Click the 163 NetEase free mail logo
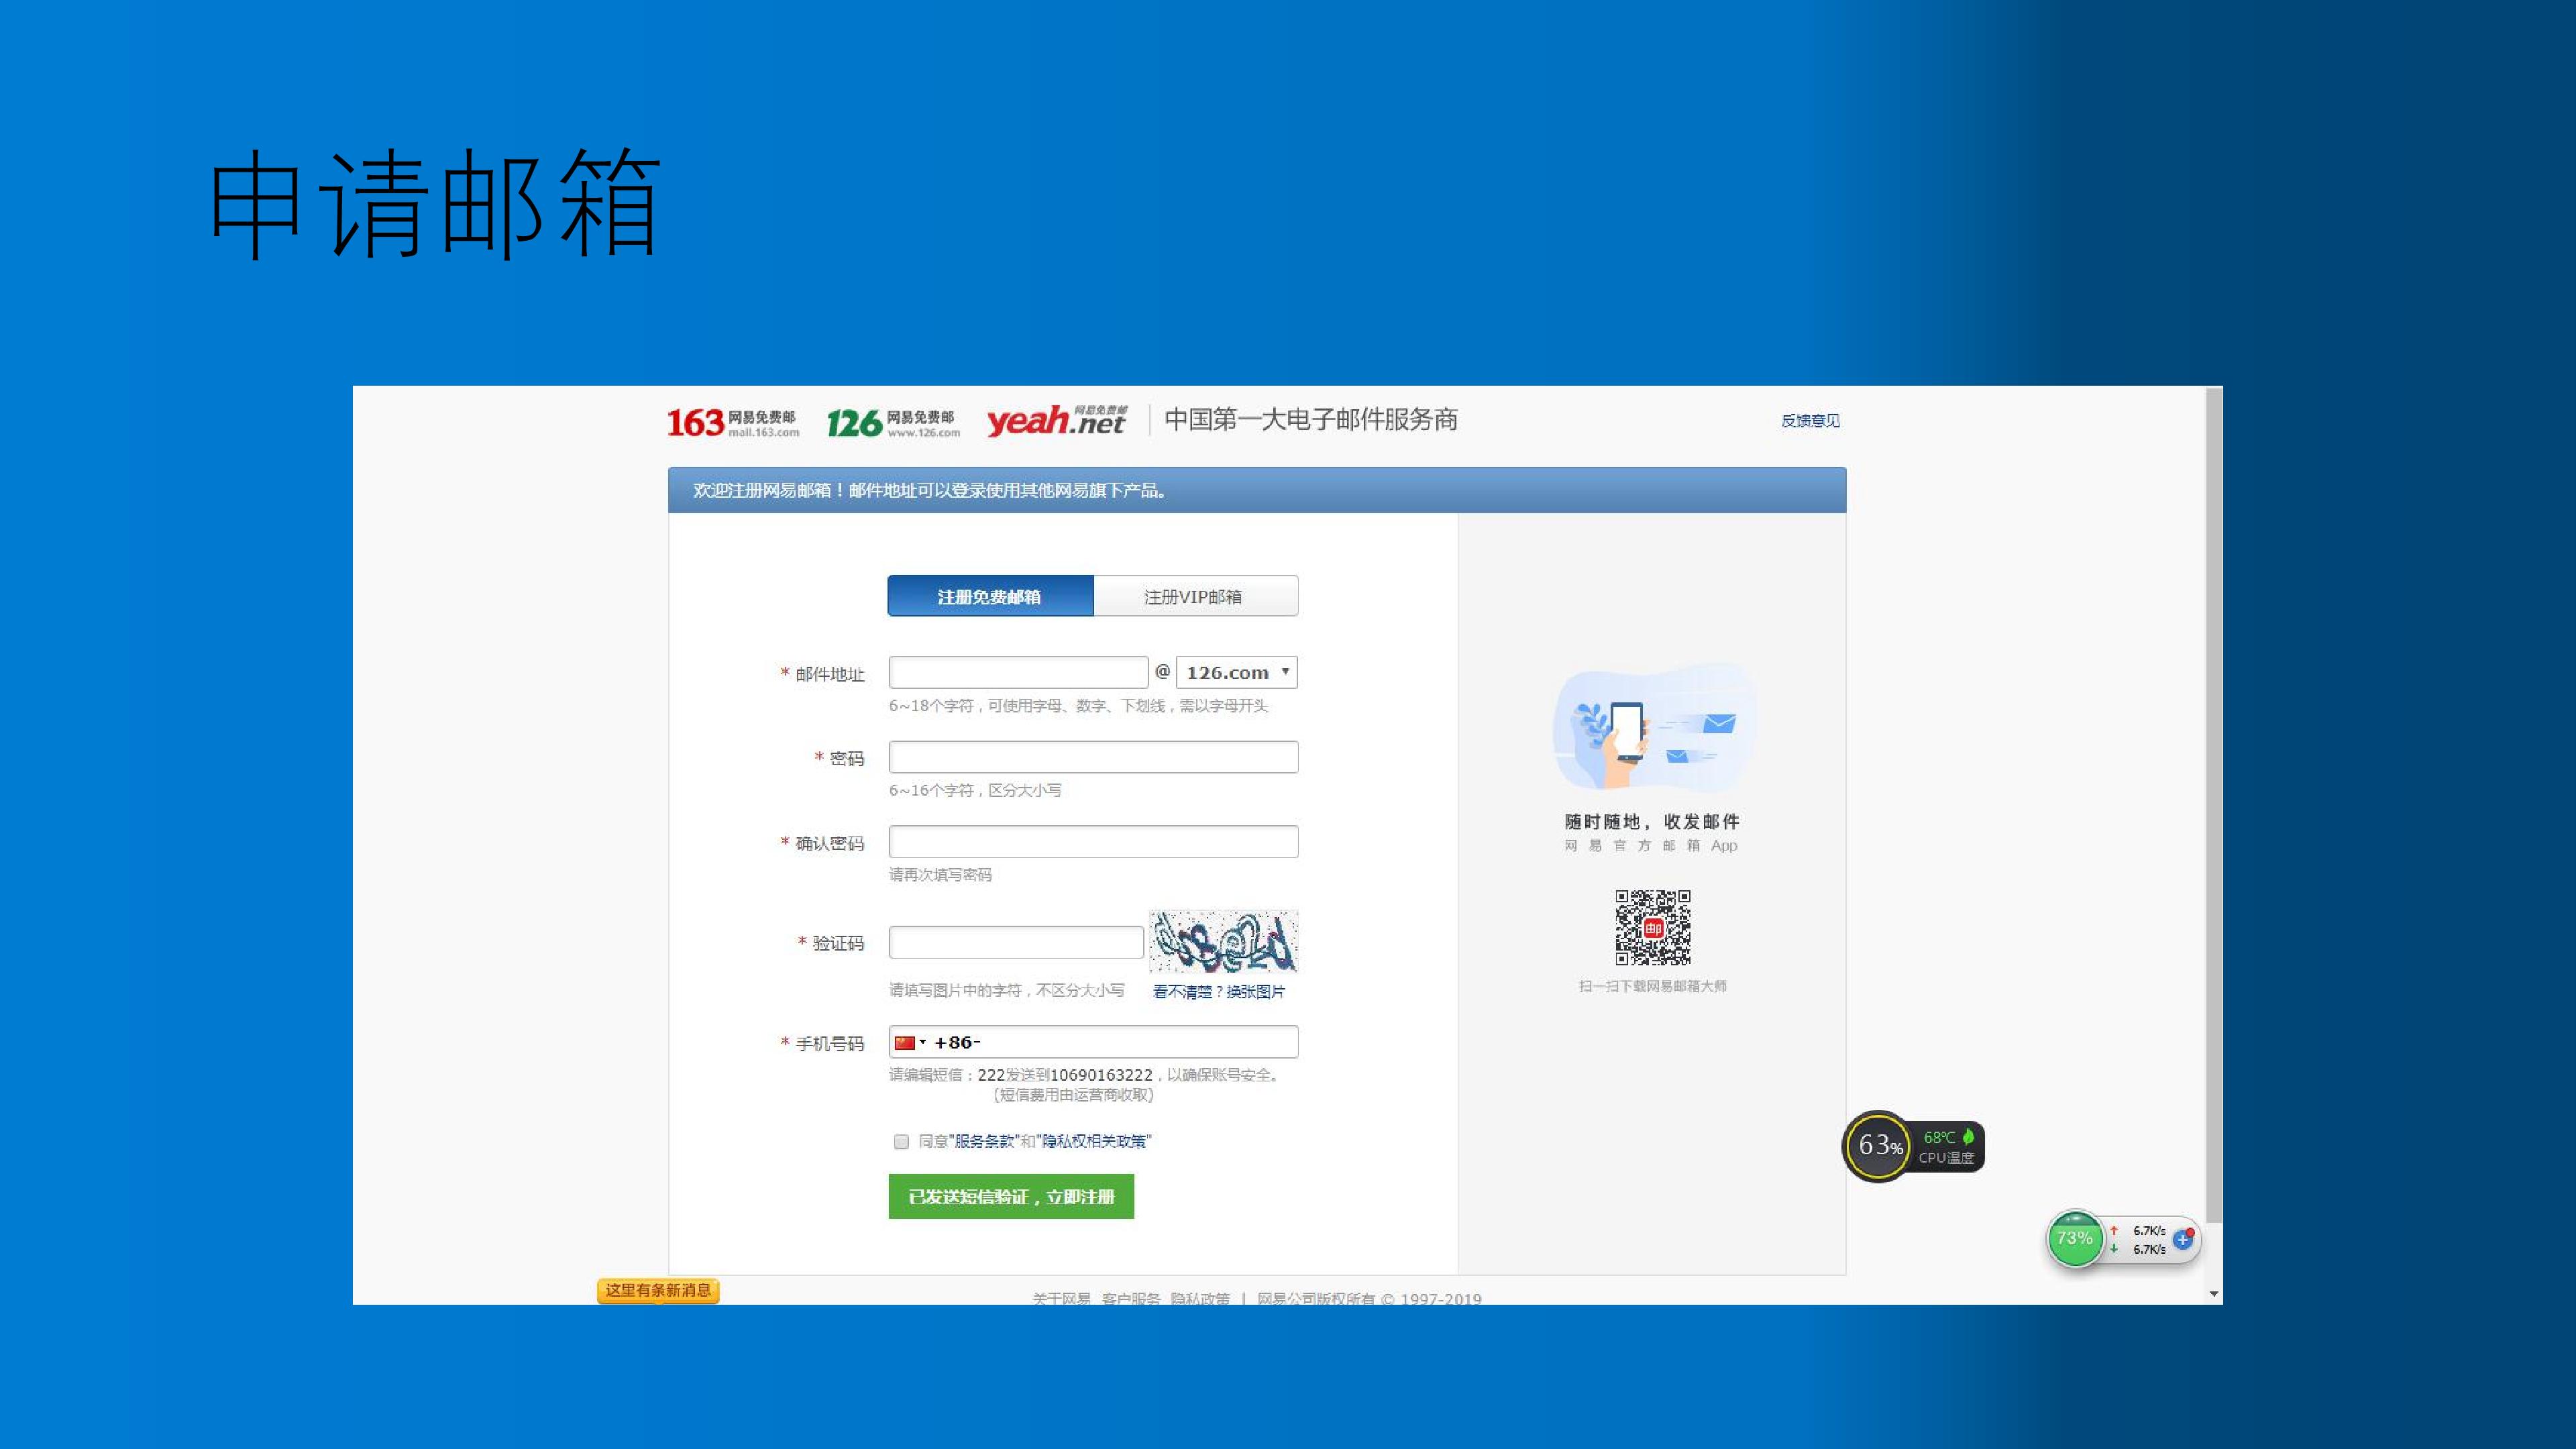Image resolution: width=2576 pixels, height=1449 pixels. (733, 422)
